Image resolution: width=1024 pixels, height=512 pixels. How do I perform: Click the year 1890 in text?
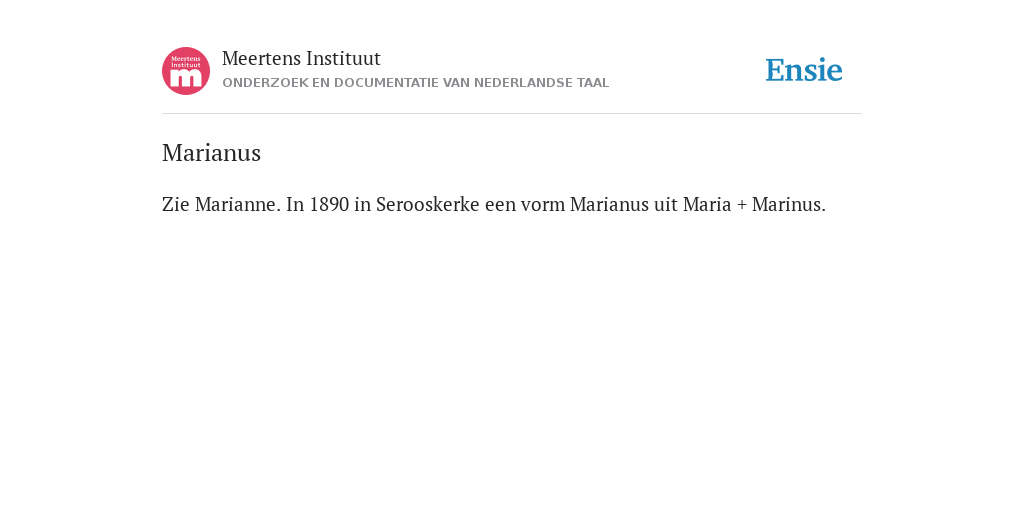329,204
